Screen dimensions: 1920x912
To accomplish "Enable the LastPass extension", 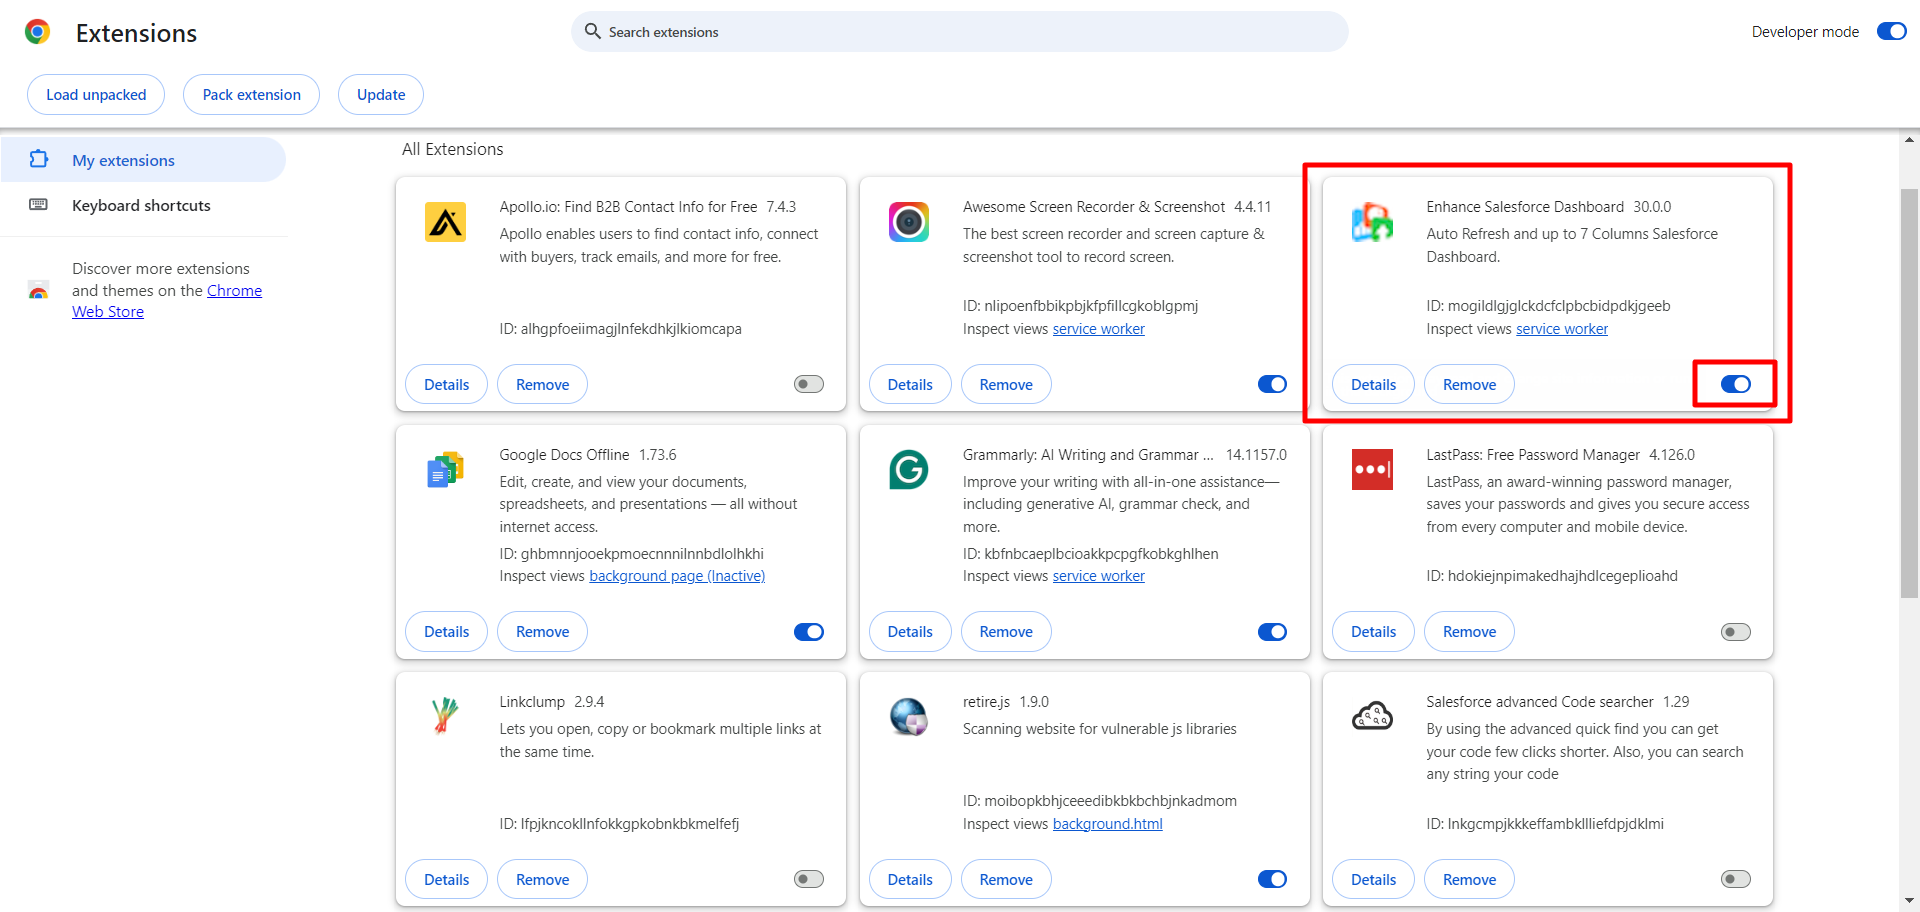I will [x=1736, y=632].
